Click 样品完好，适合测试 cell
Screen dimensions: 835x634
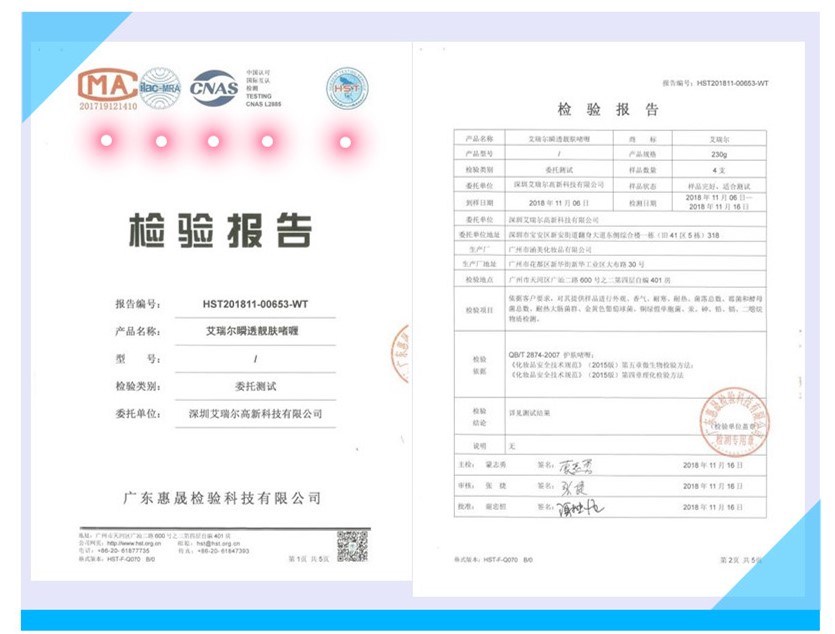click(719, 186)
